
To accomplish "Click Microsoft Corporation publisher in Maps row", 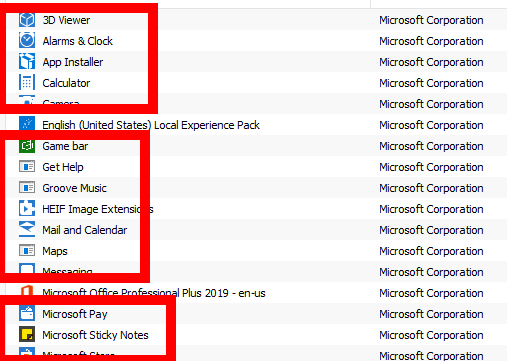I will 431,251.
